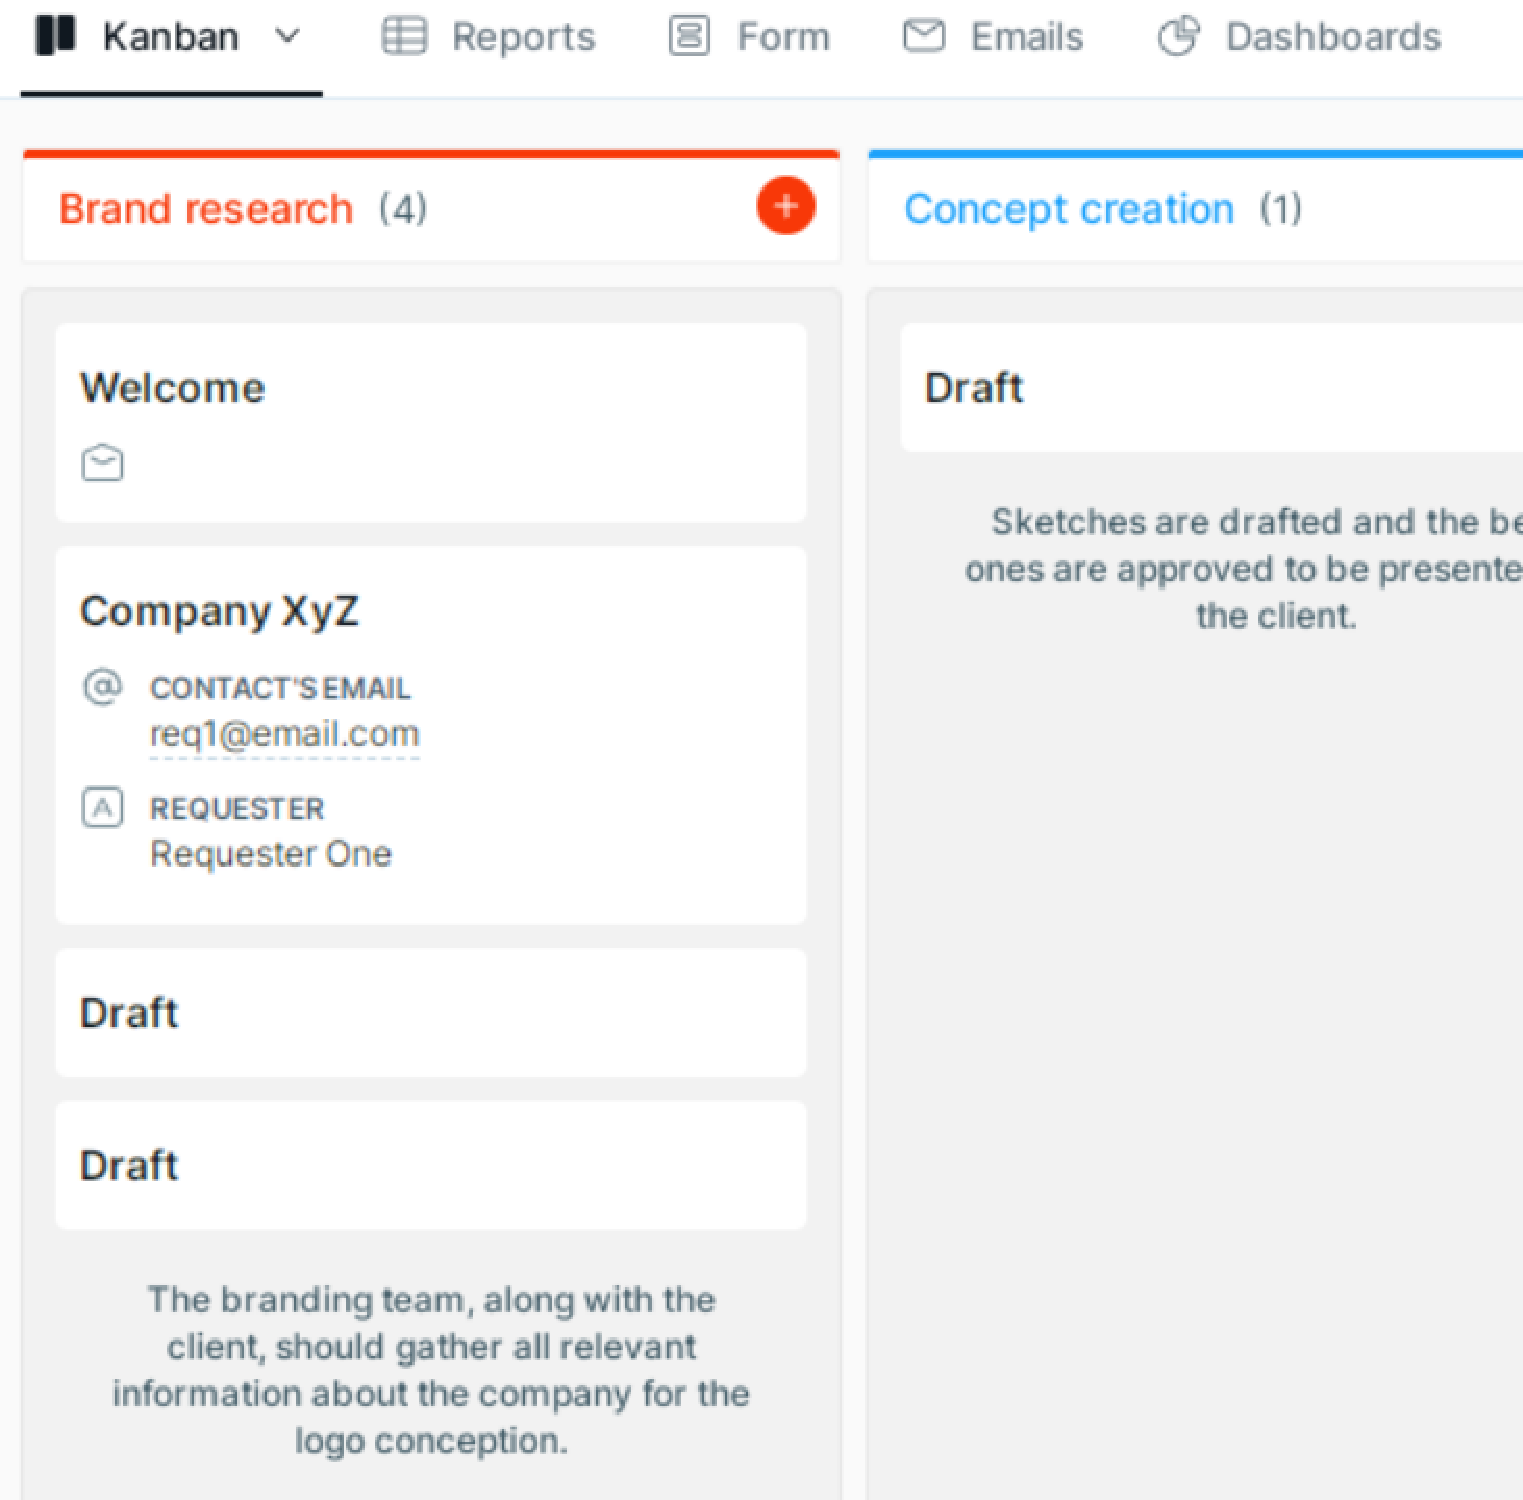The width and height of the screenshot is (1523, 1500).
Task: Click the Kanban board icon
Action: pyautogui.click(x=55, y=35)
